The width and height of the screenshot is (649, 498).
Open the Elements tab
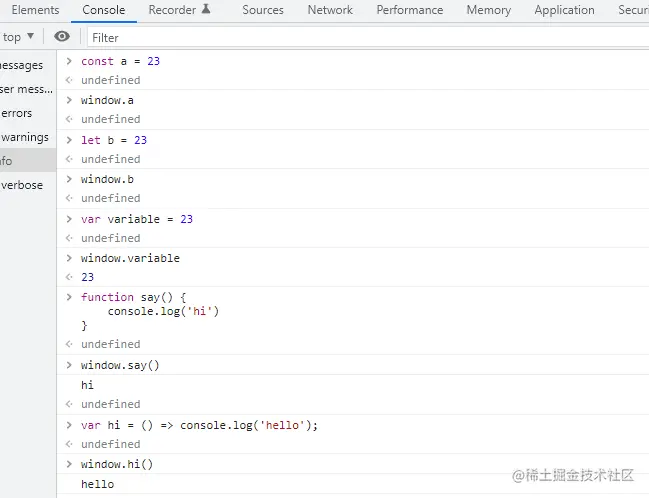[35, 10]
